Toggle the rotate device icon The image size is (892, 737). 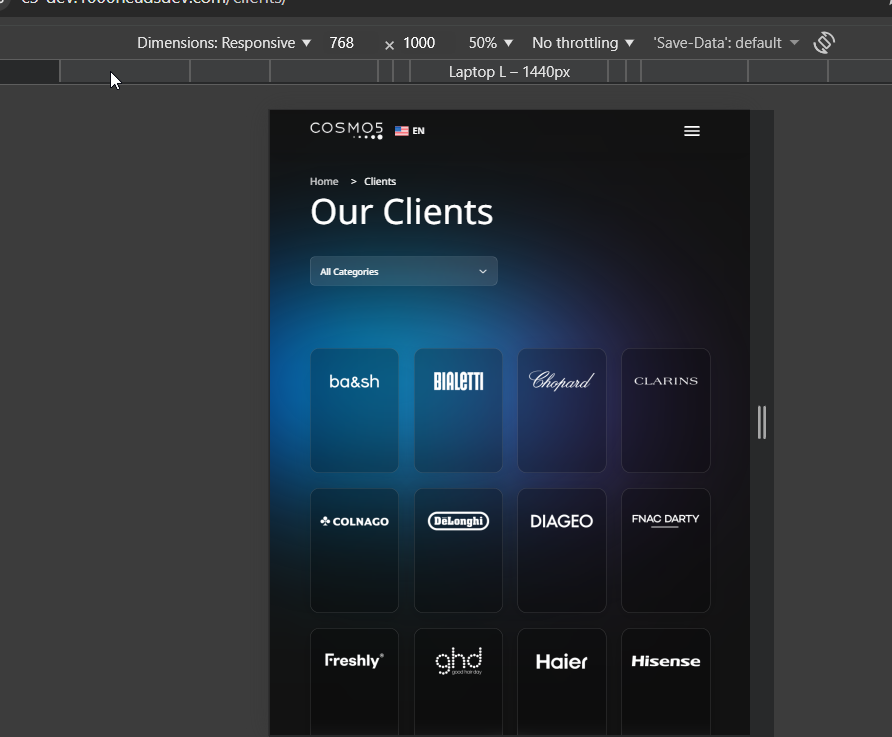pos(824,43)
